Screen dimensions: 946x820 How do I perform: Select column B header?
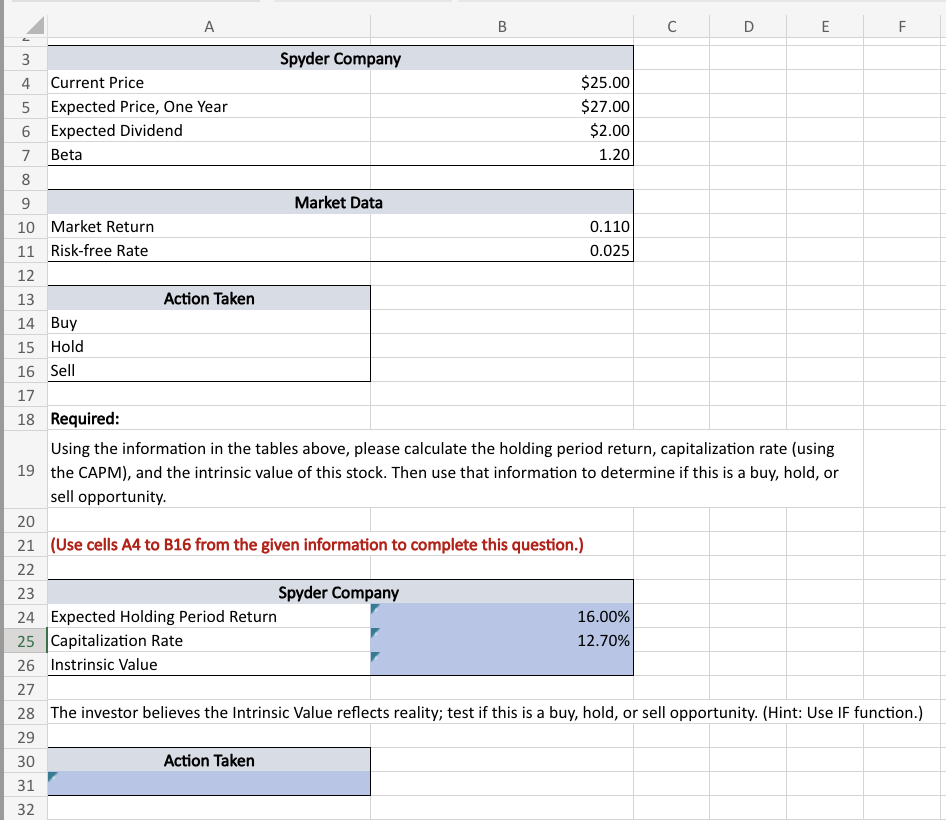502,27
